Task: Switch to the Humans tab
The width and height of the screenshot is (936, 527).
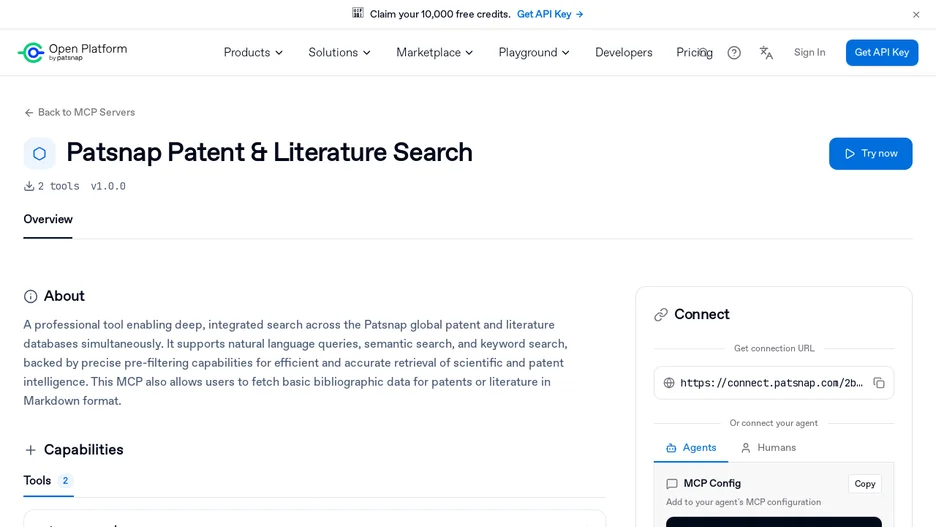Action: (768, 448)
